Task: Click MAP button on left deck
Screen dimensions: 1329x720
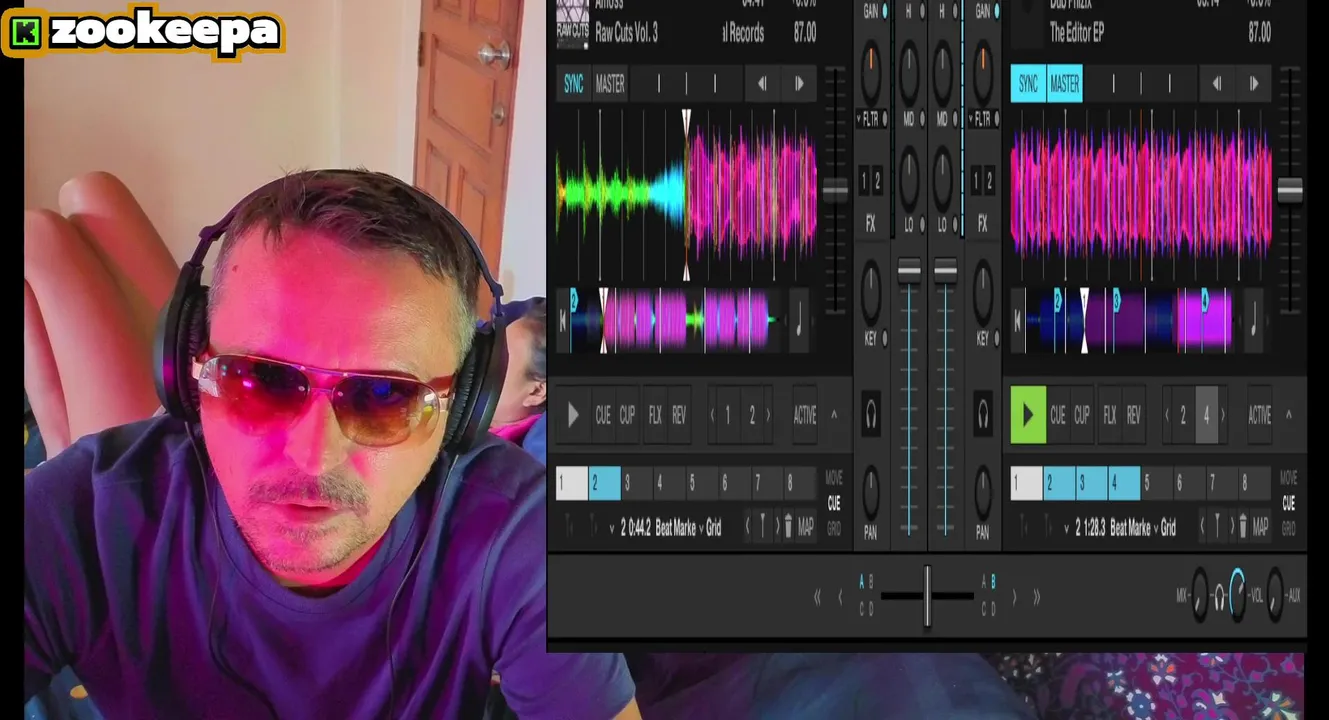Action: coord(806,526)
